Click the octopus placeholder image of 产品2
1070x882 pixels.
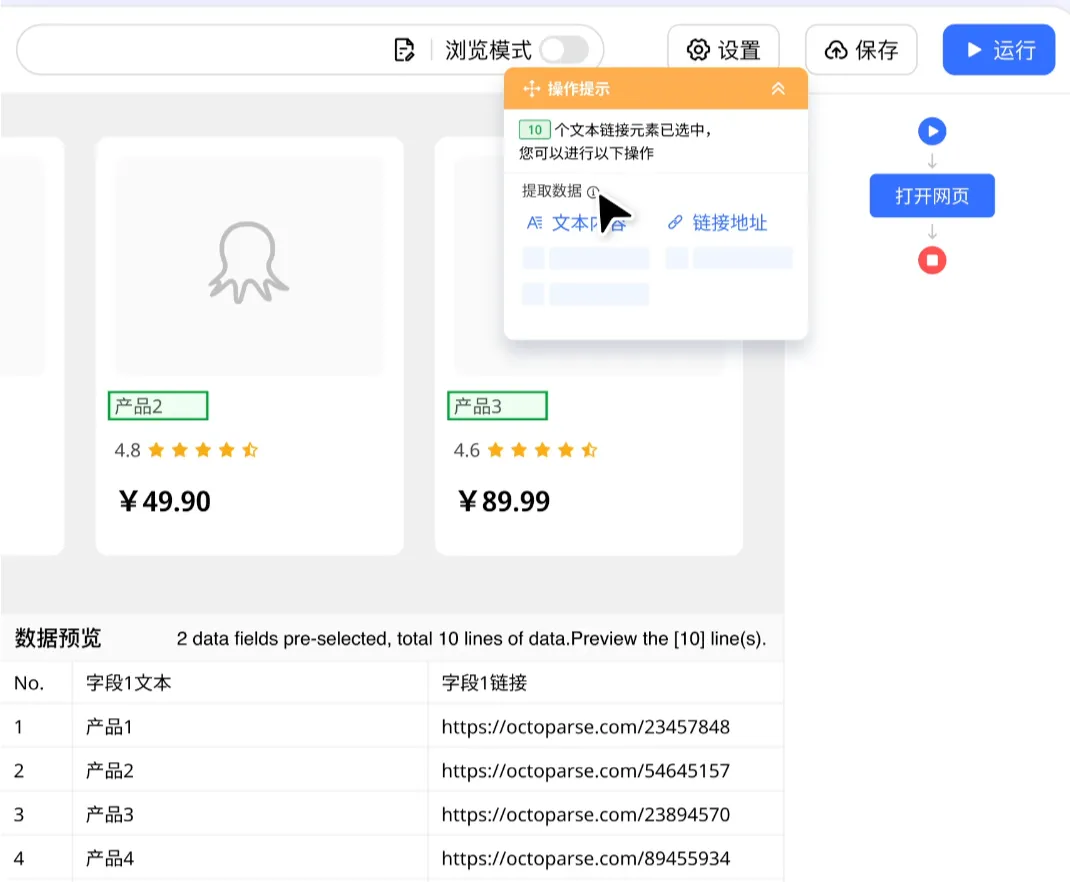pos(248,263)
